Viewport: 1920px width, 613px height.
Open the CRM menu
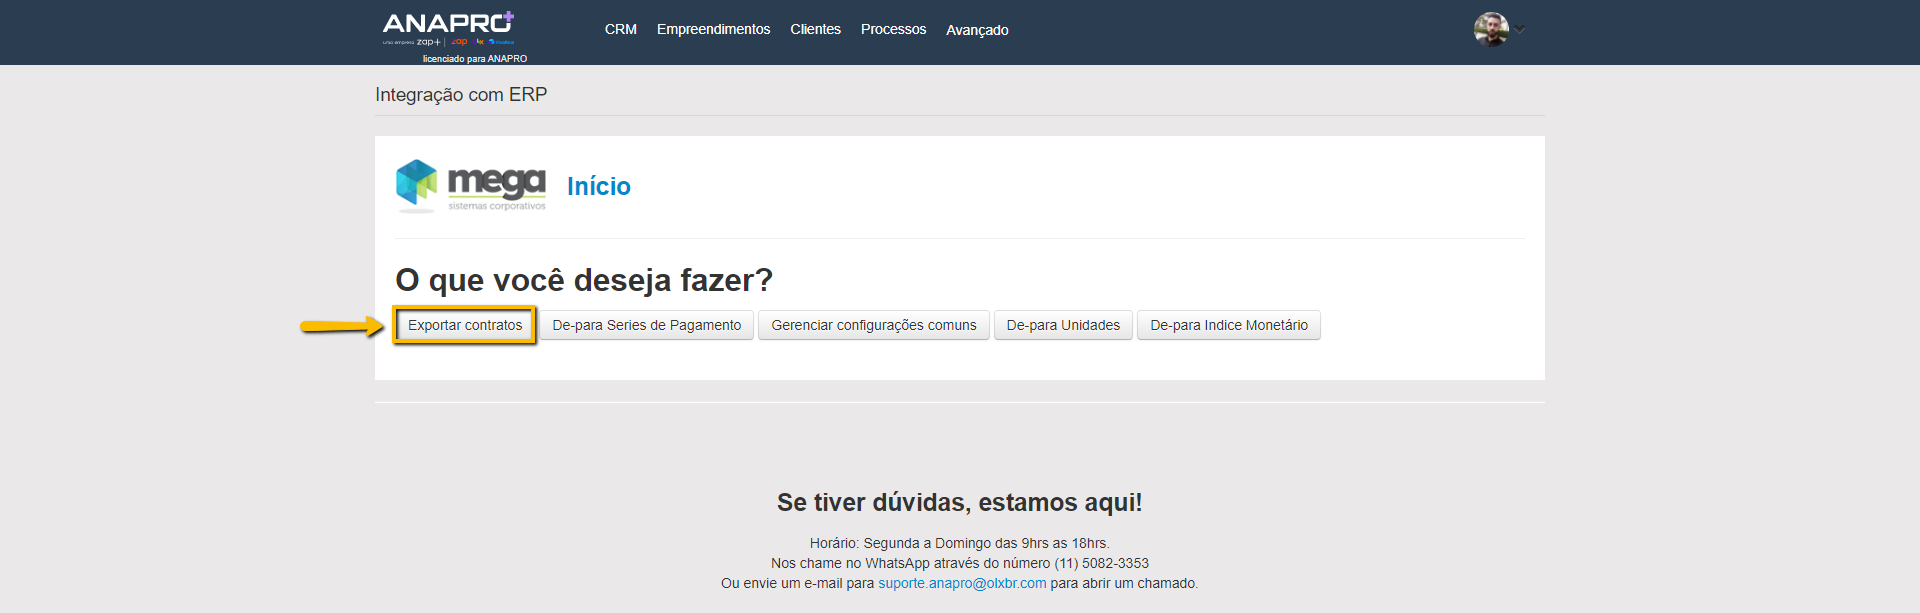pyautogui.click(x=620, y=30)
